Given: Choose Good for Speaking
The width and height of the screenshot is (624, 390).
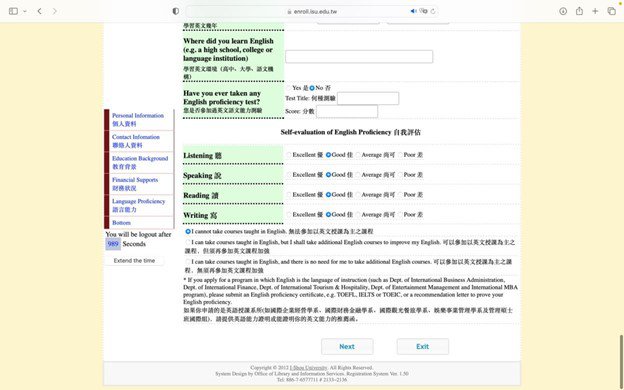Looking at the screenshot, I should click(x=328, y=175).
